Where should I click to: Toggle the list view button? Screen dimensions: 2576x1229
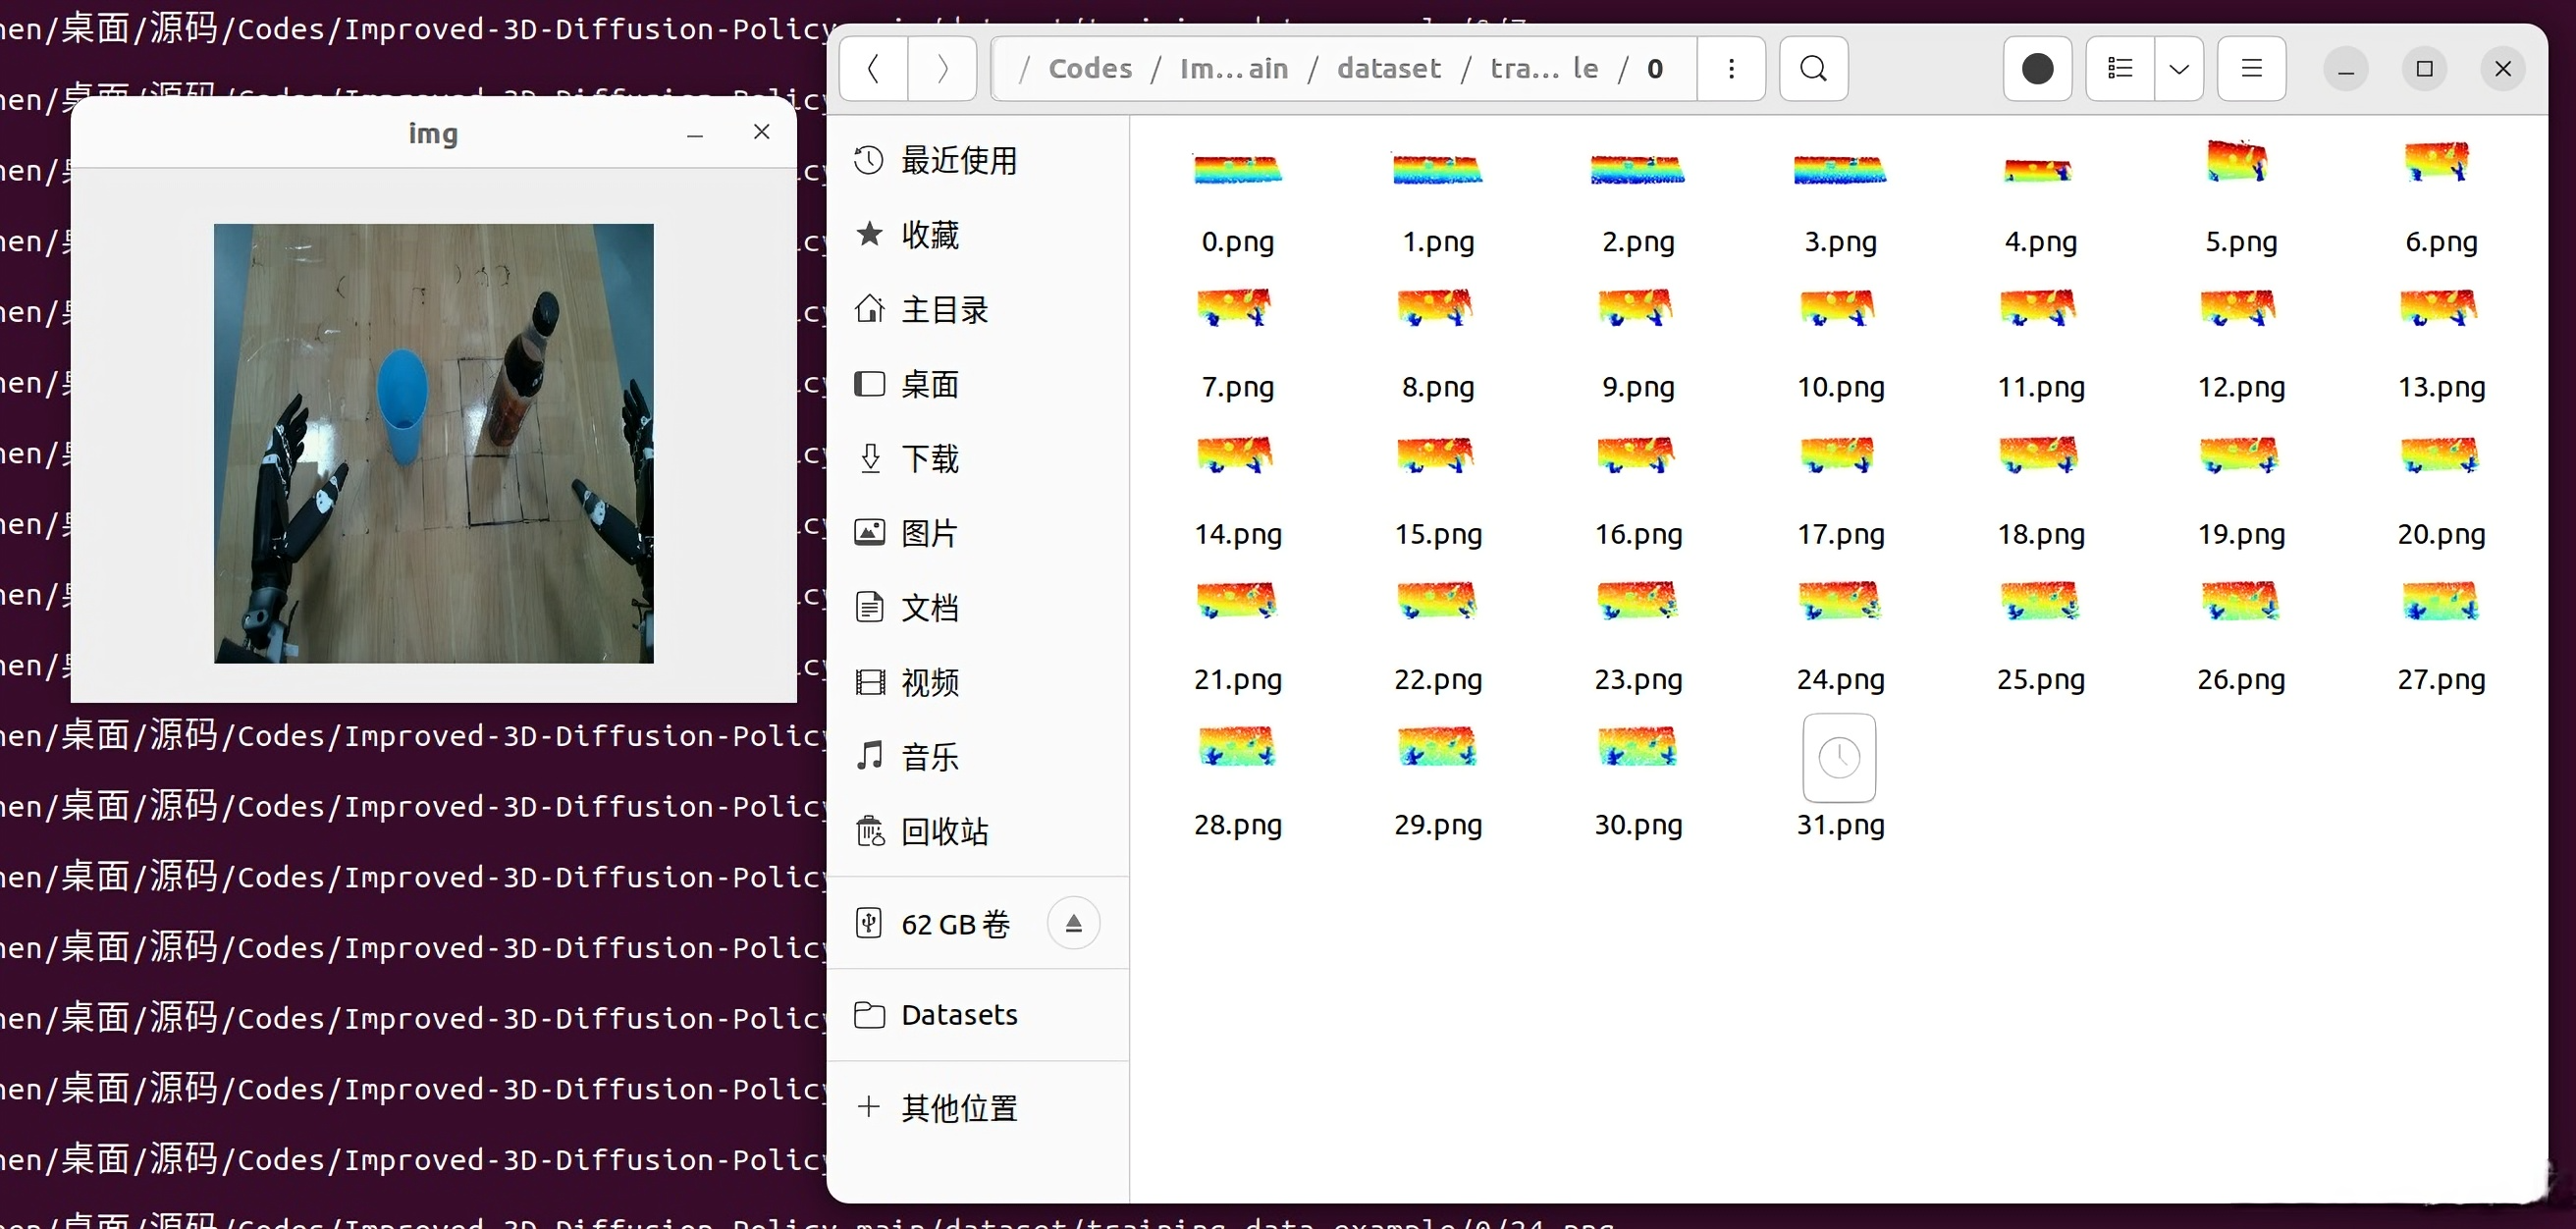[x=2120, y=68]
